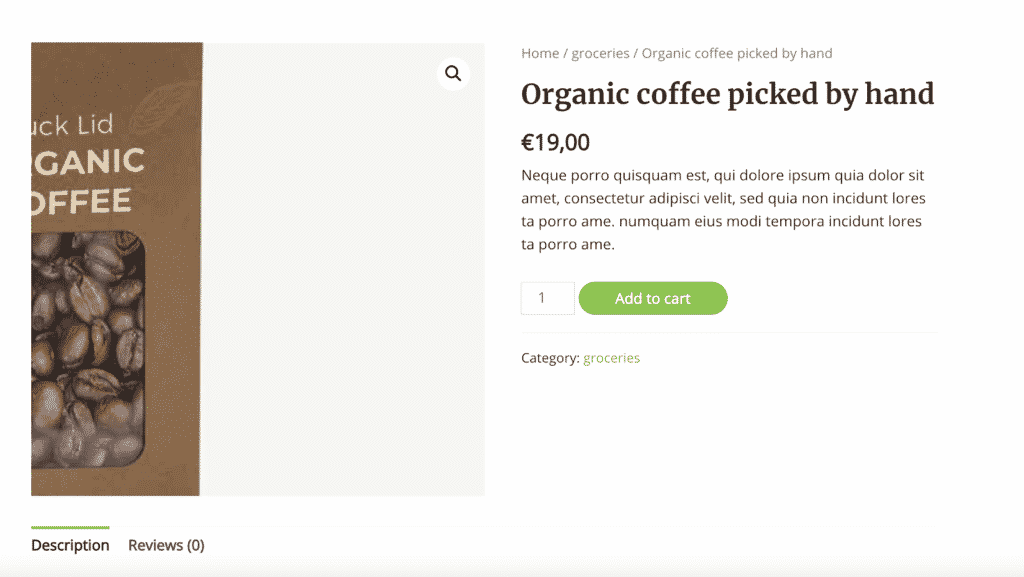Screen dimensions: 1024x577
Task: Open groceries from the breadcrumb trail
Action: [x=600, y=53]
